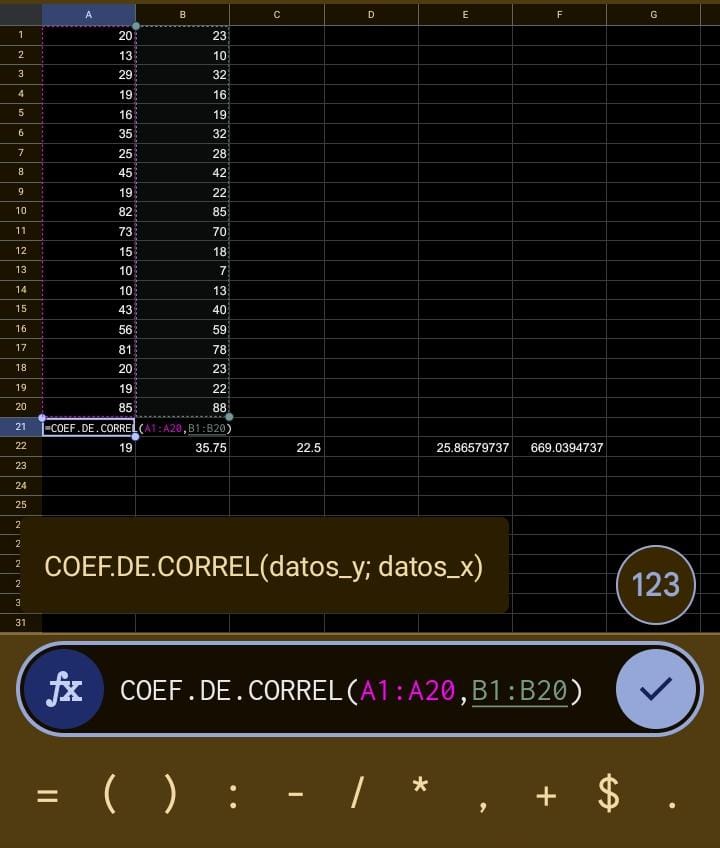Screen dimensions: 720x848
Task: Select cell containing 669.0394737
Action: click(x=559, y=448)
